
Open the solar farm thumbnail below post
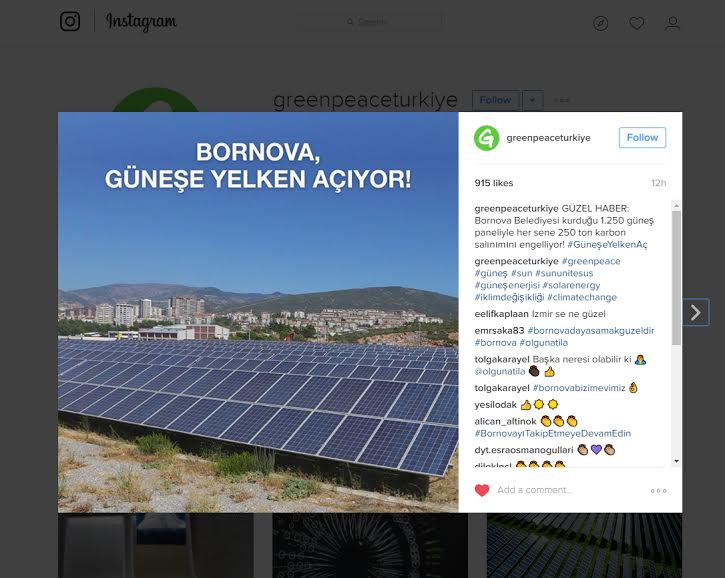(x=584, y=546)
